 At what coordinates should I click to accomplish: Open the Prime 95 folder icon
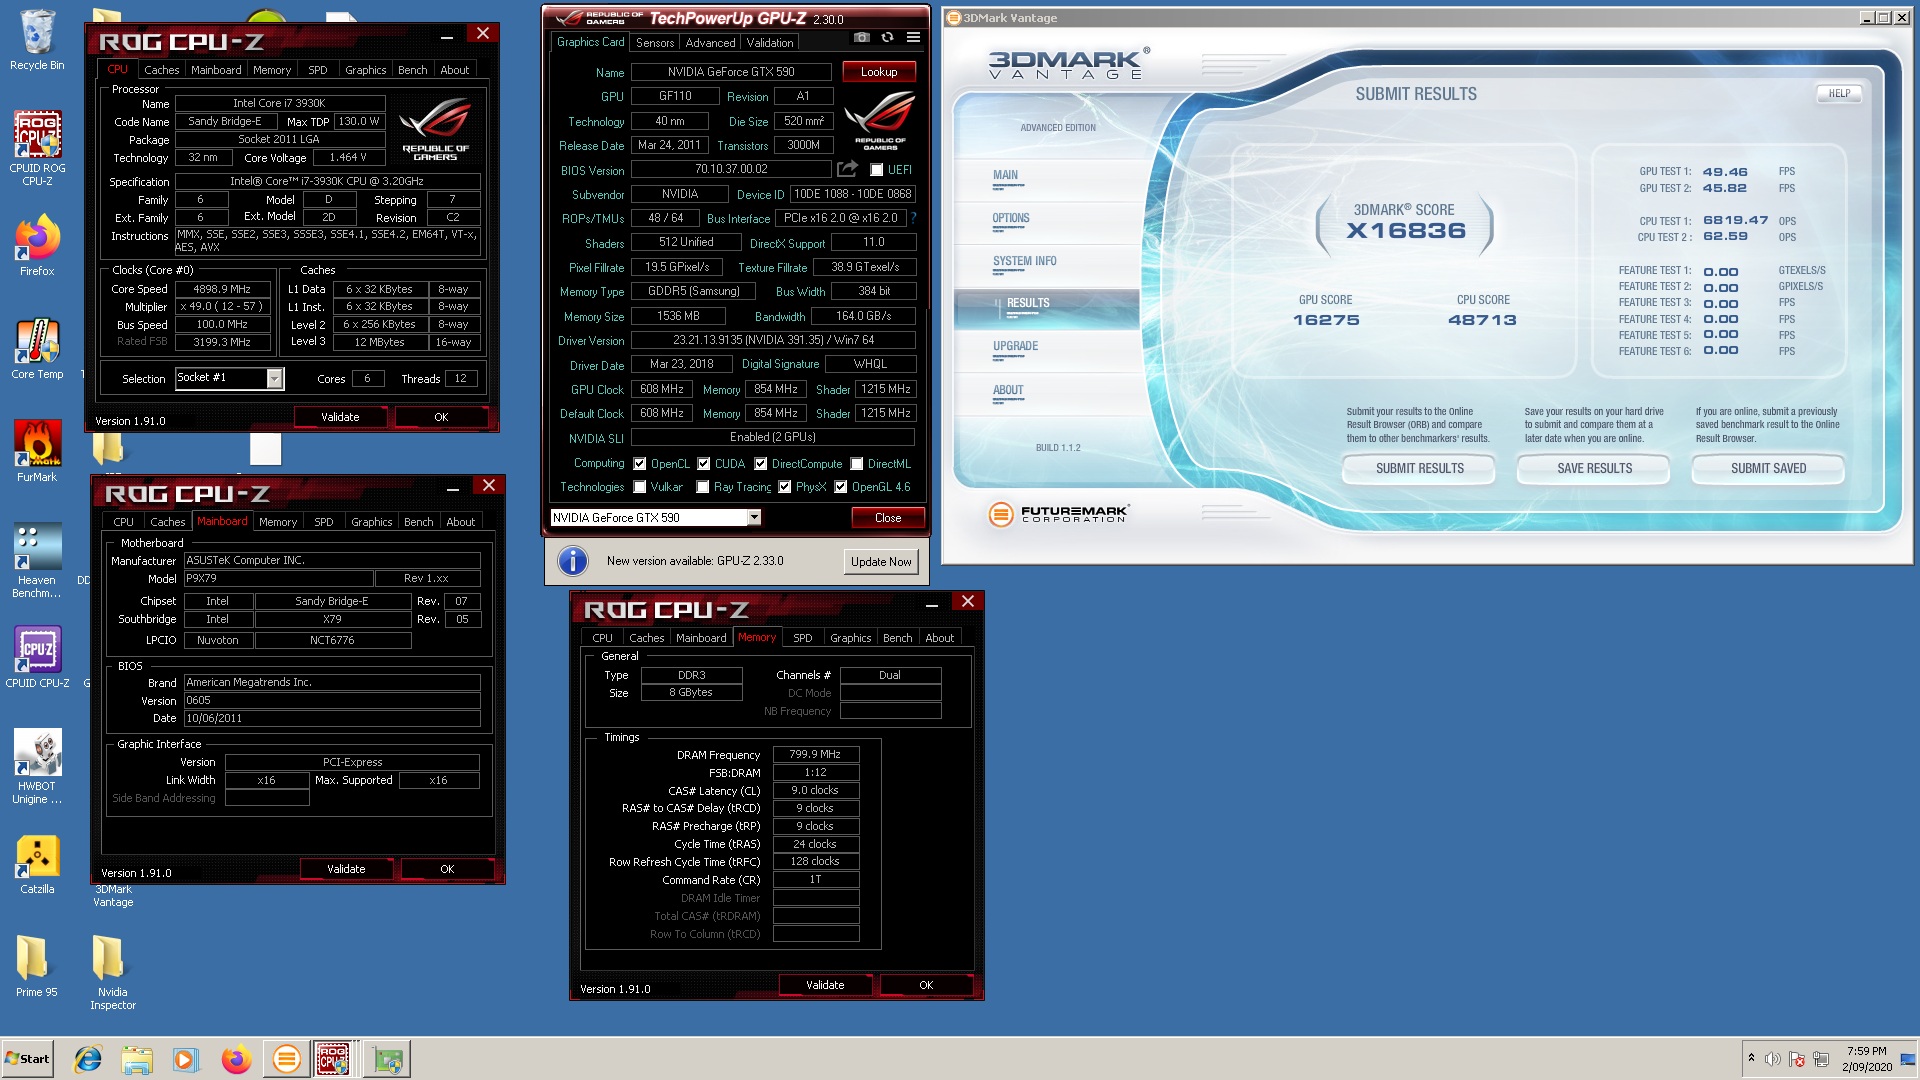36,966
